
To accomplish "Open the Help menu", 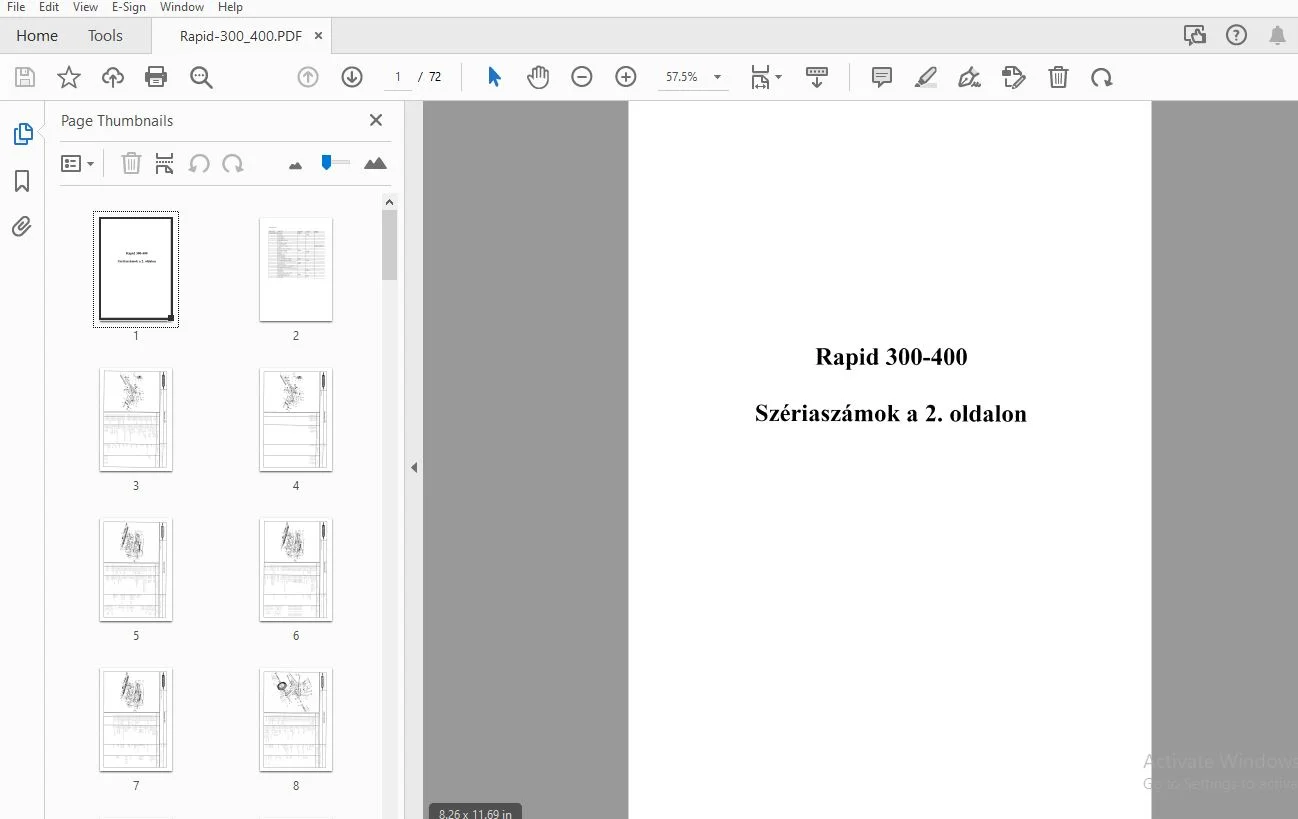I will tap(230, 7).
